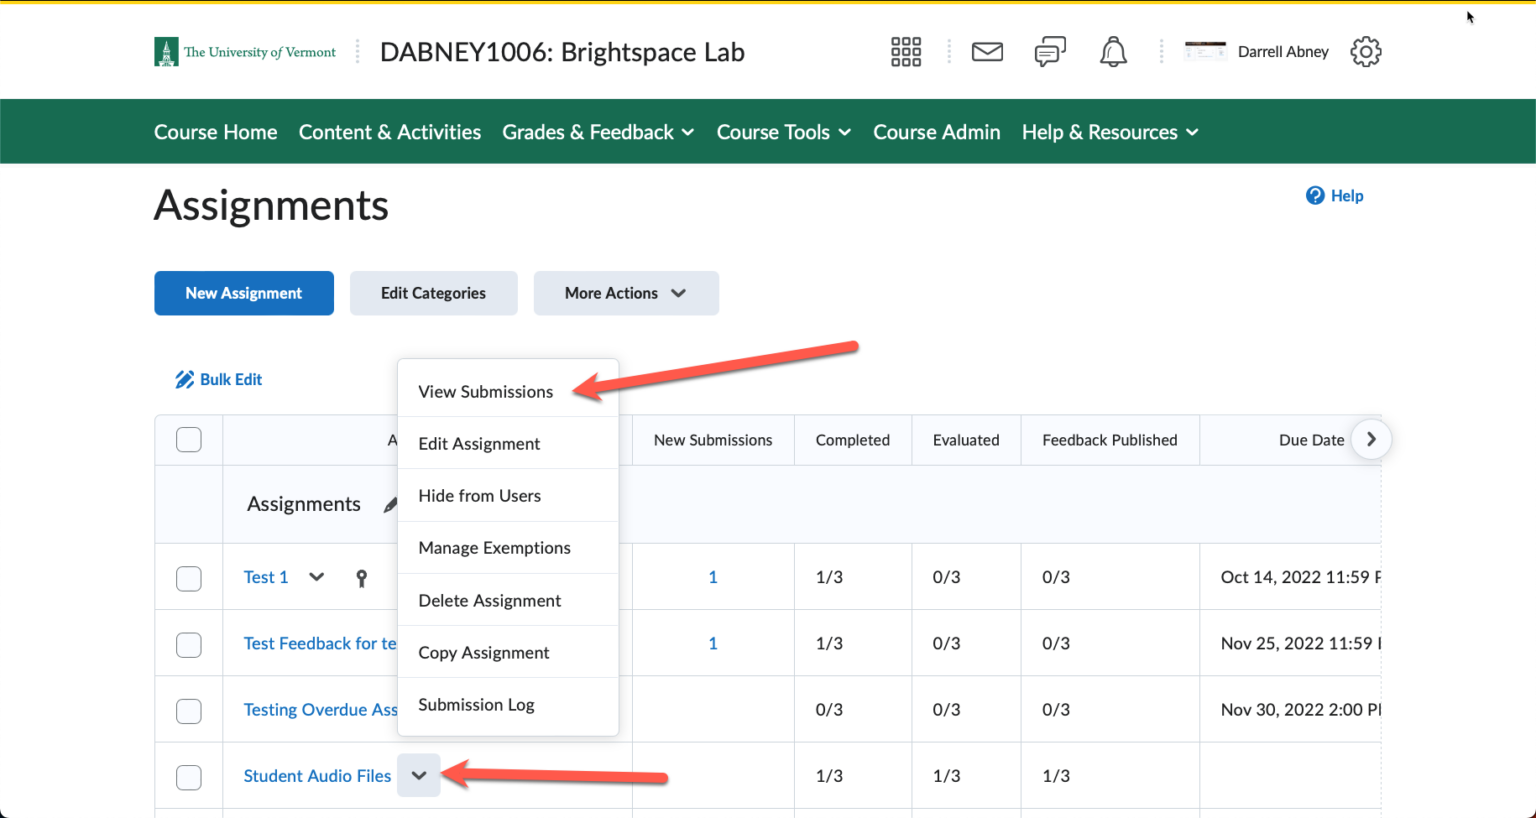This screenshot has height=818, width=1536.
Task: Click the edit pencil next to Assignments category
Action: [x=389, y=505]
